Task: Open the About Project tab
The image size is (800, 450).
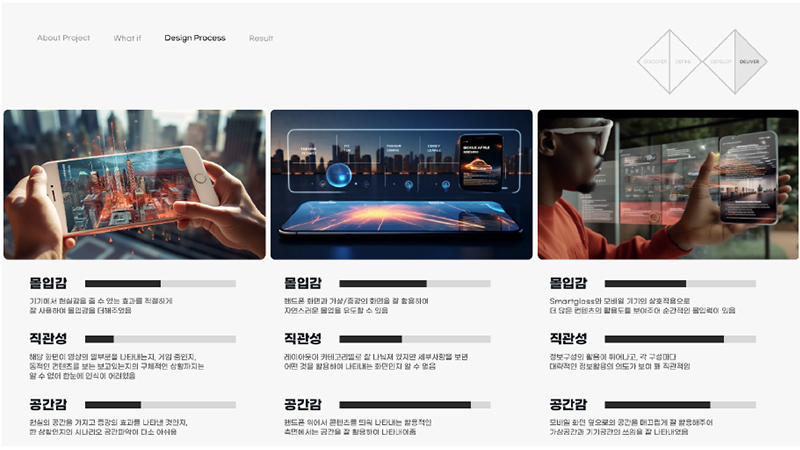Action: pos(63,38)
